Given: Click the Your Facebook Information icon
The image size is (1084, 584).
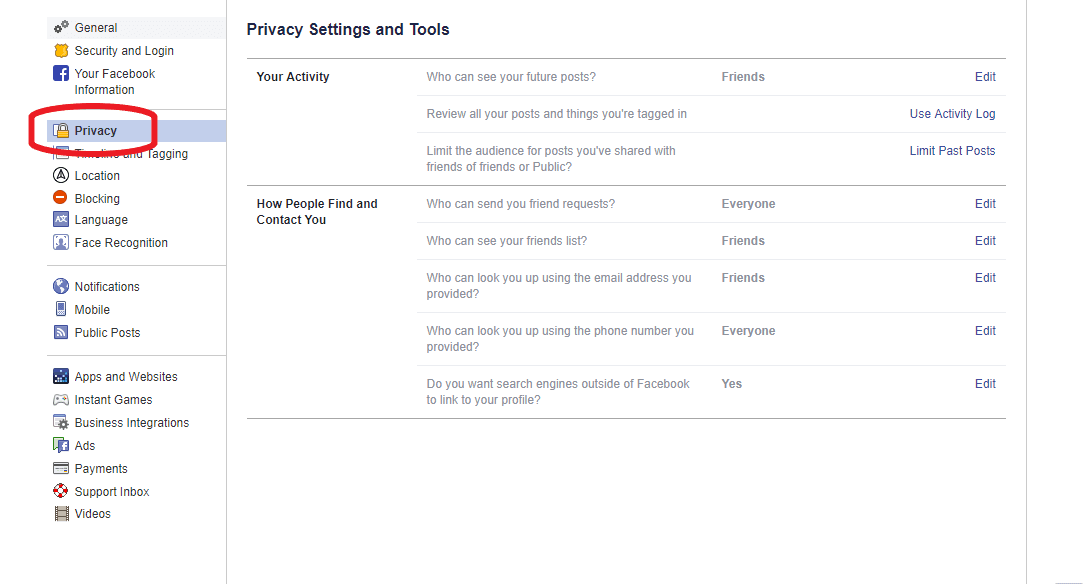Looking at the screenshot, I should (x=61, y=73).
